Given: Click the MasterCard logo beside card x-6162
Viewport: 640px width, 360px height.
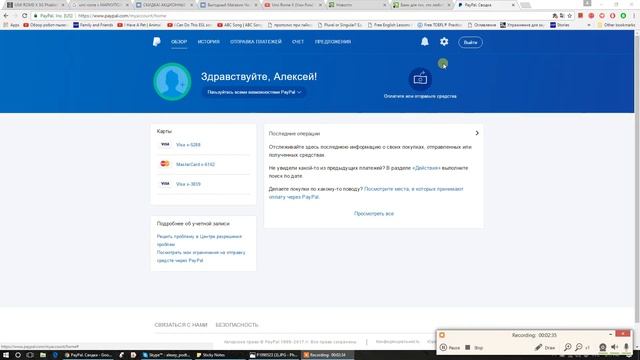Looking at the screenshot, I should point(165,164).
